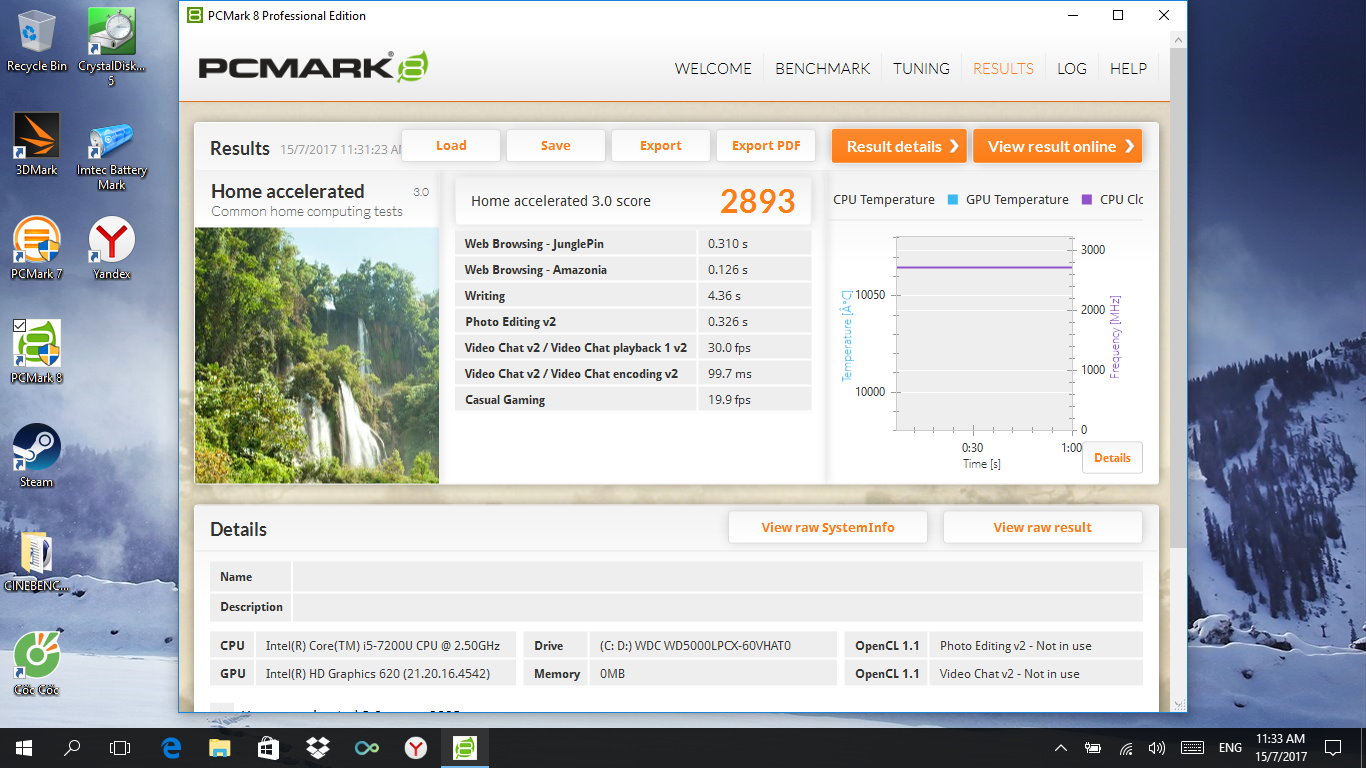Click the Export button
This screenshot has width=1366, height=768.
(661, 146)
